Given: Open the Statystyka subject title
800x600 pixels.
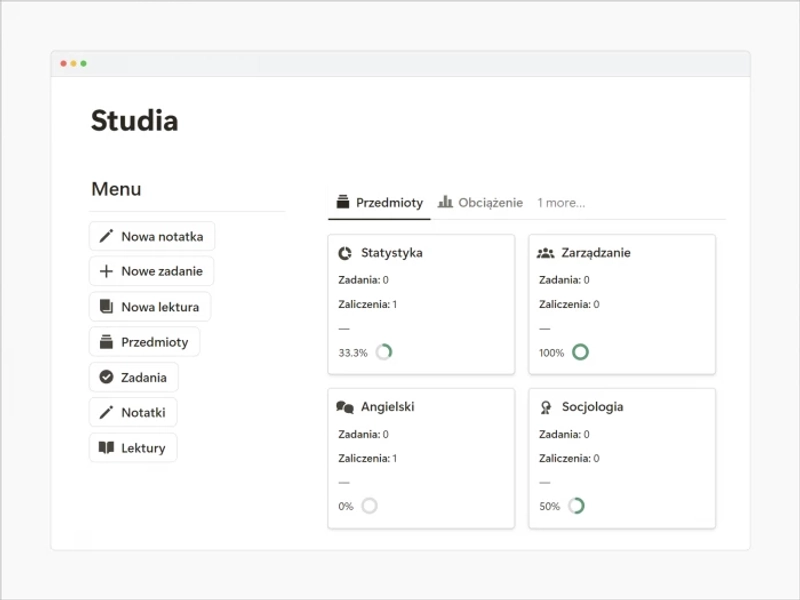Looking at the screenshot, I should click(391, 253).
